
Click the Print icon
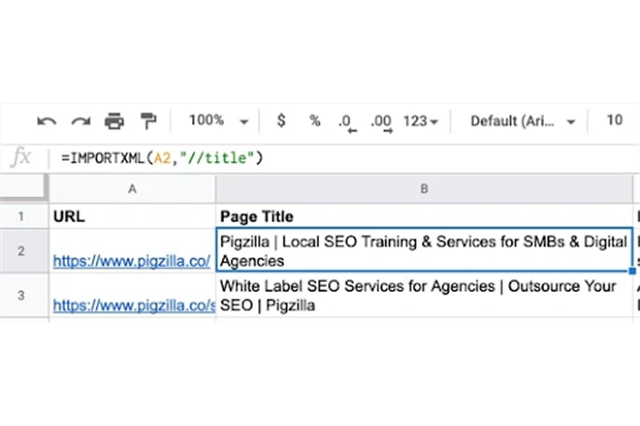tap(115, 121)
